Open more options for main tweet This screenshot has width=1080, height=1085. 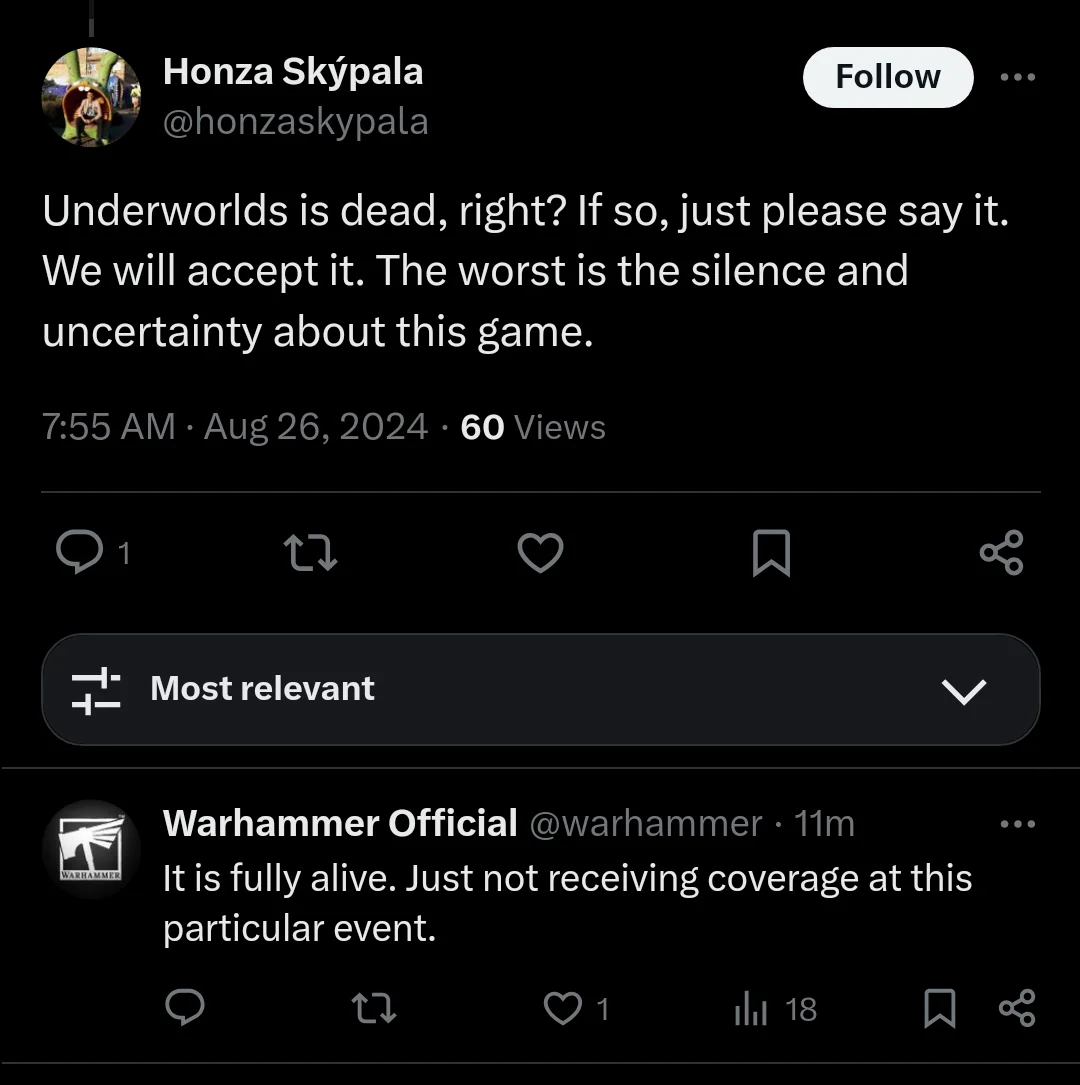pos(1018,77)
